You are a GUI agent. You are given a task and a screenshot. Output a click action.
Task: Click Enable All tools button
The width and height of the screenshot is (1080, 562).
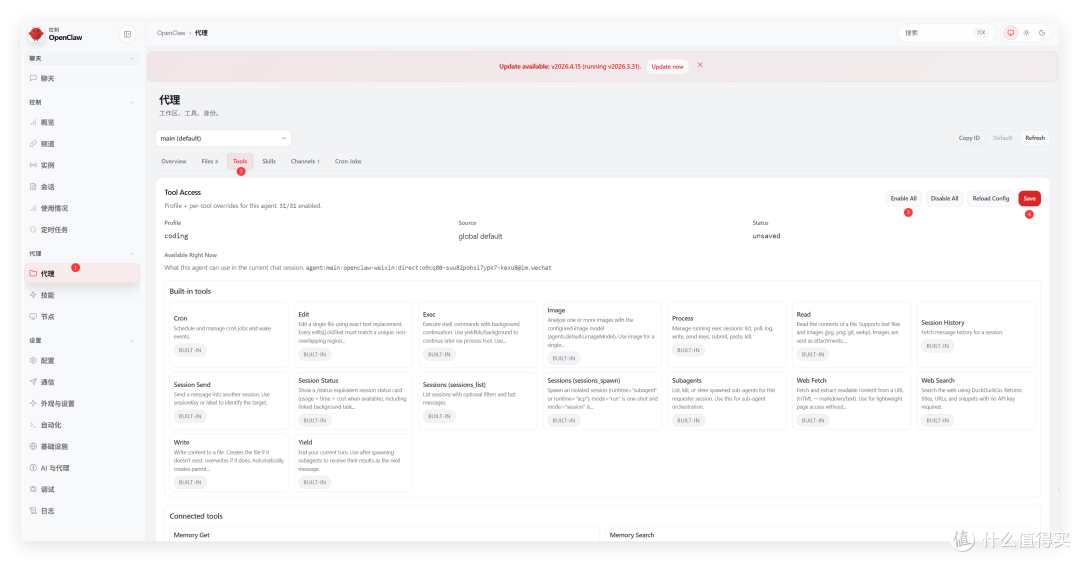pyautogui.click(x=903, y=198)
